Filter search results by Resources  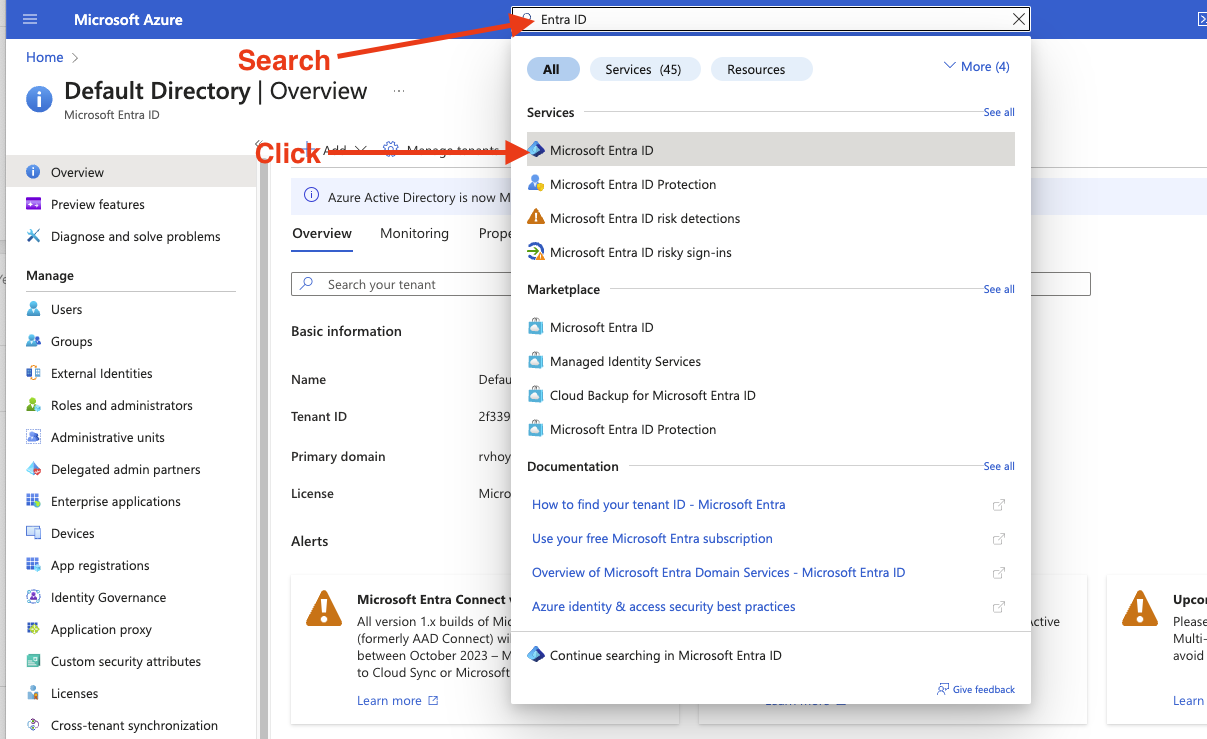pos(761,69)
